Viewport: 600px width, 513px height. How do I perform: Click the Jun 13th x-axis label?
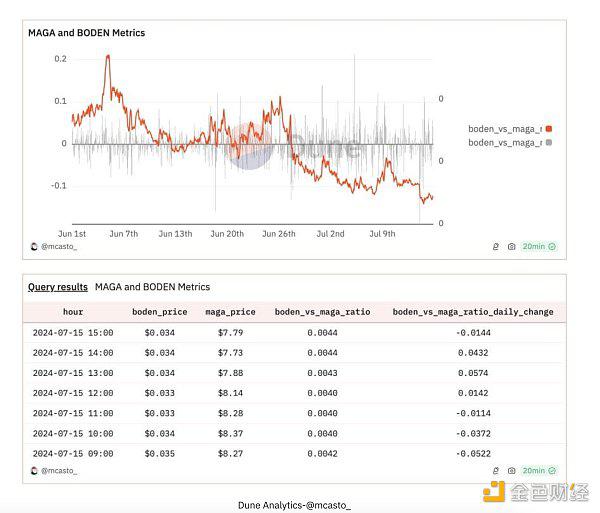(x=175, y=234)
